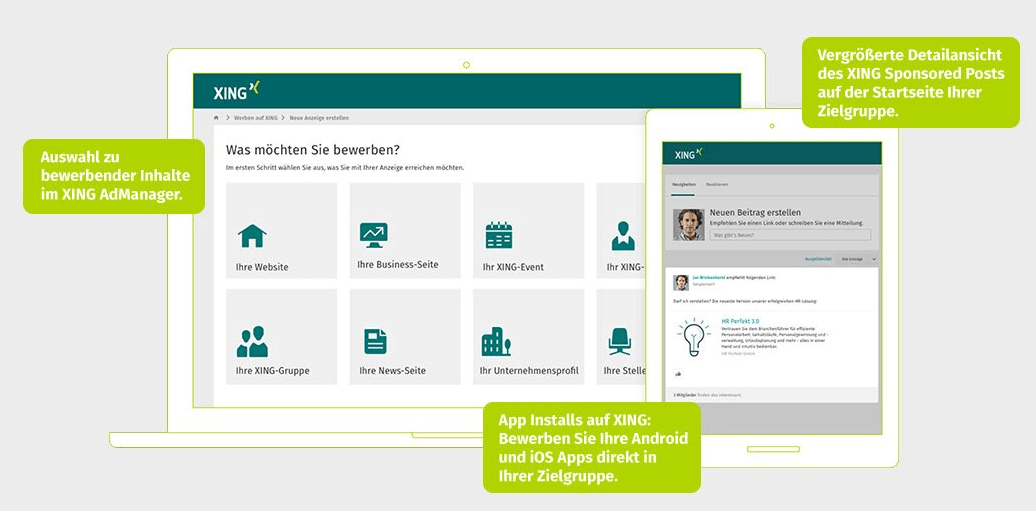
Task: Open the HR Perfekt 3.0 post title link
Action: 740,321
